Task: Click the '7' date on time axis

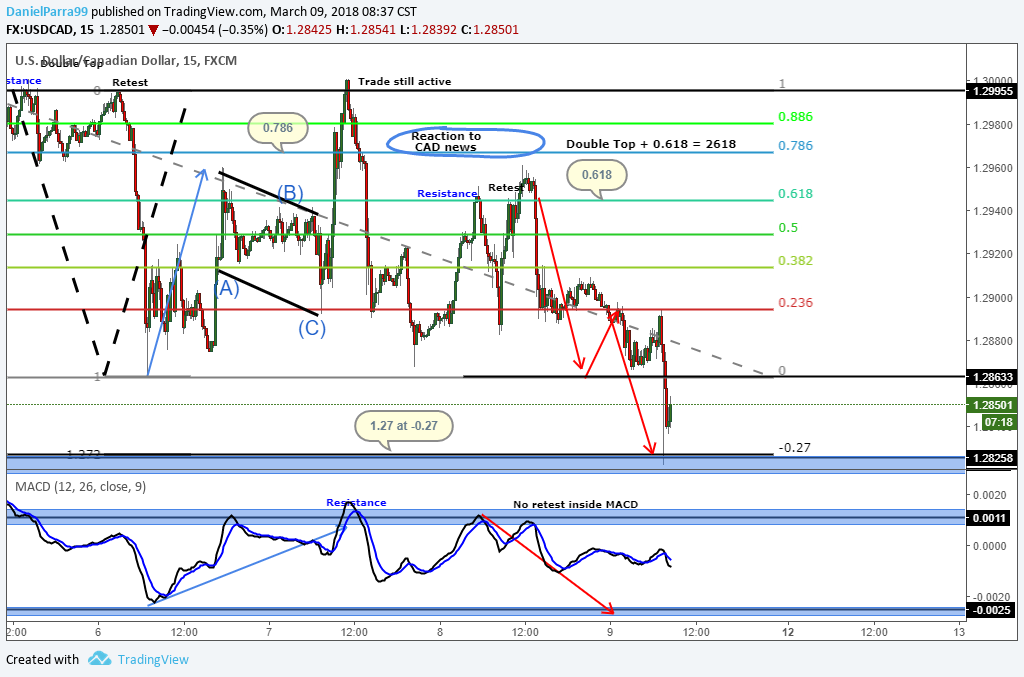Action: point(269,632)
